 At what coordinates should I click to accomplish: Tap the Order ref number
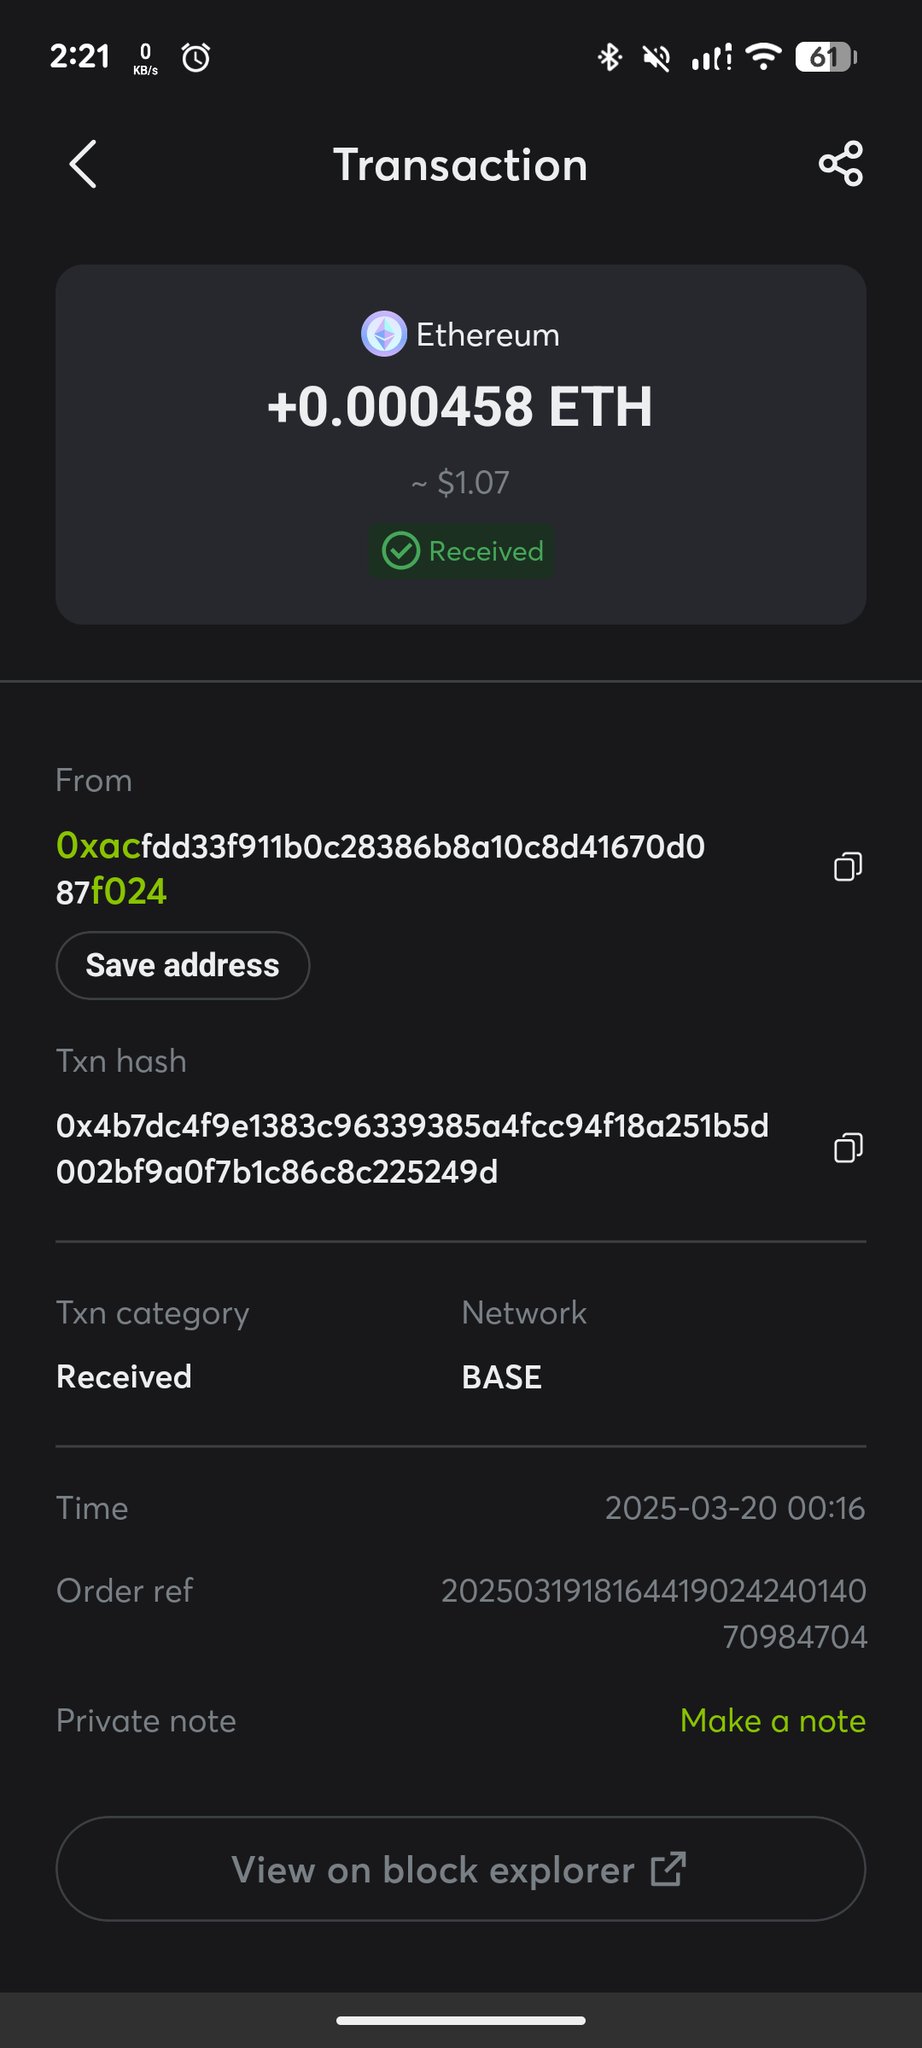point(654,1613)
